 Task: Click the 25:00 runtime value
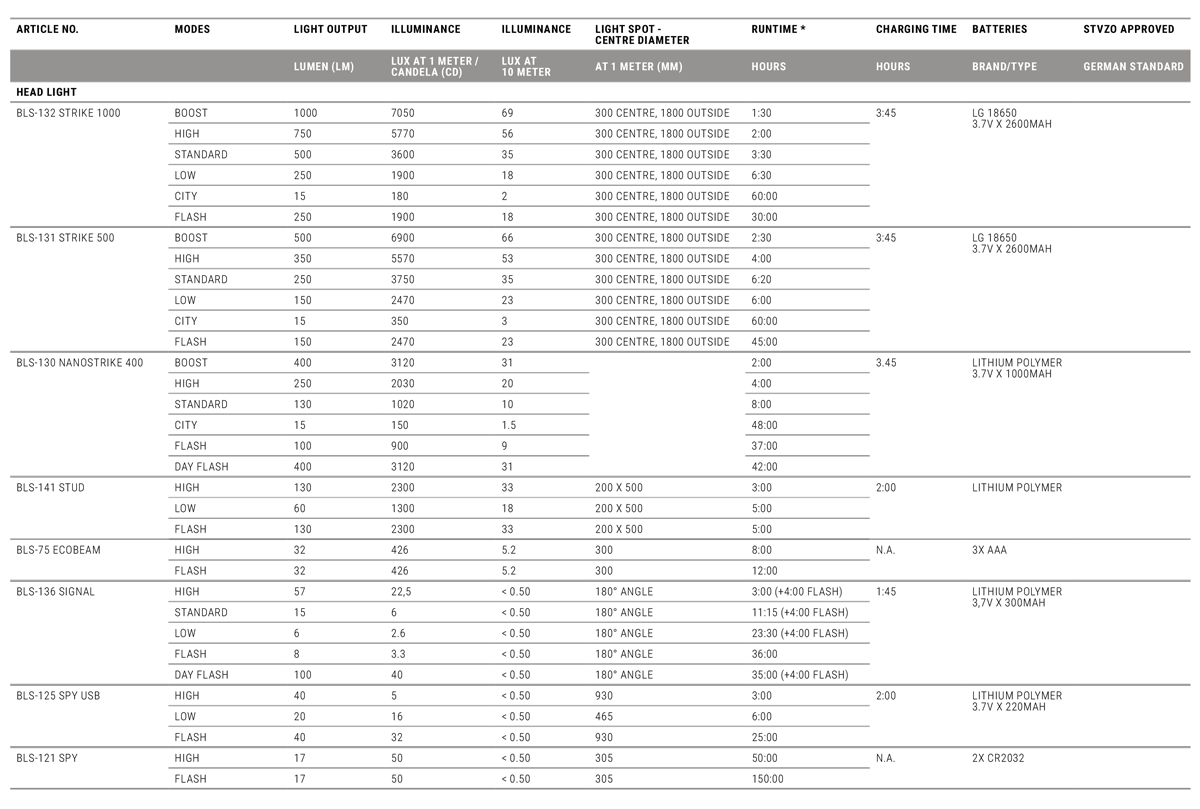(x=764, y=738)
